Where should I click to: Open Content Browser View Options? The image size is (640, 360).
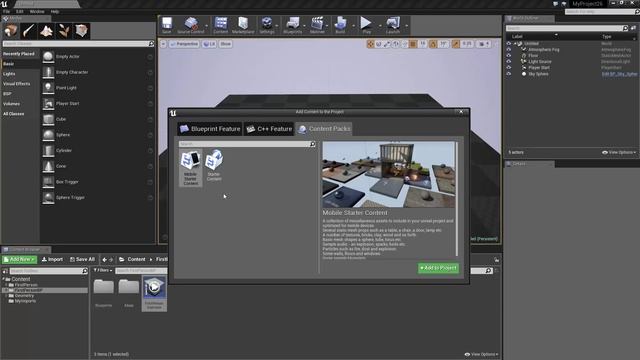(x=481, y=354)
